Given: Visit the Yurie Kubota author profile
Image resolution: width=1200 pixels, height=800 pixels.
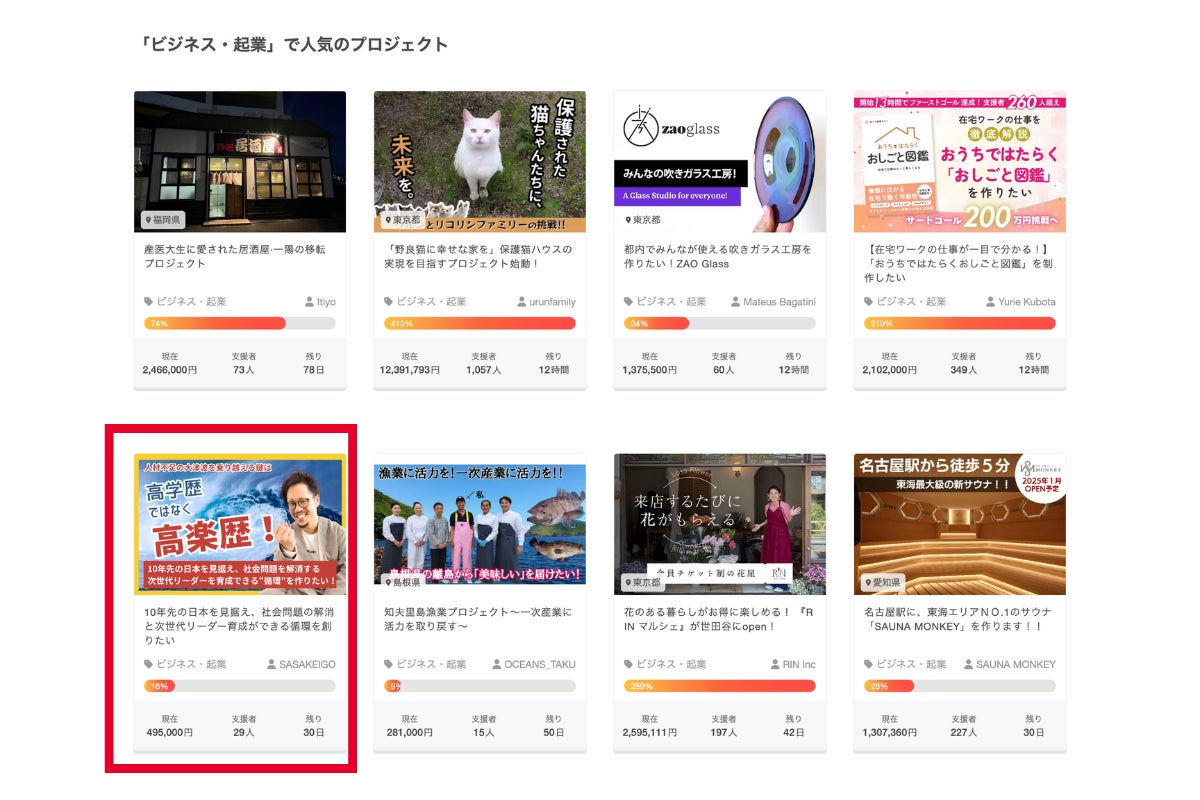Looking at the screenshot, I should [x=1020, y=301].
